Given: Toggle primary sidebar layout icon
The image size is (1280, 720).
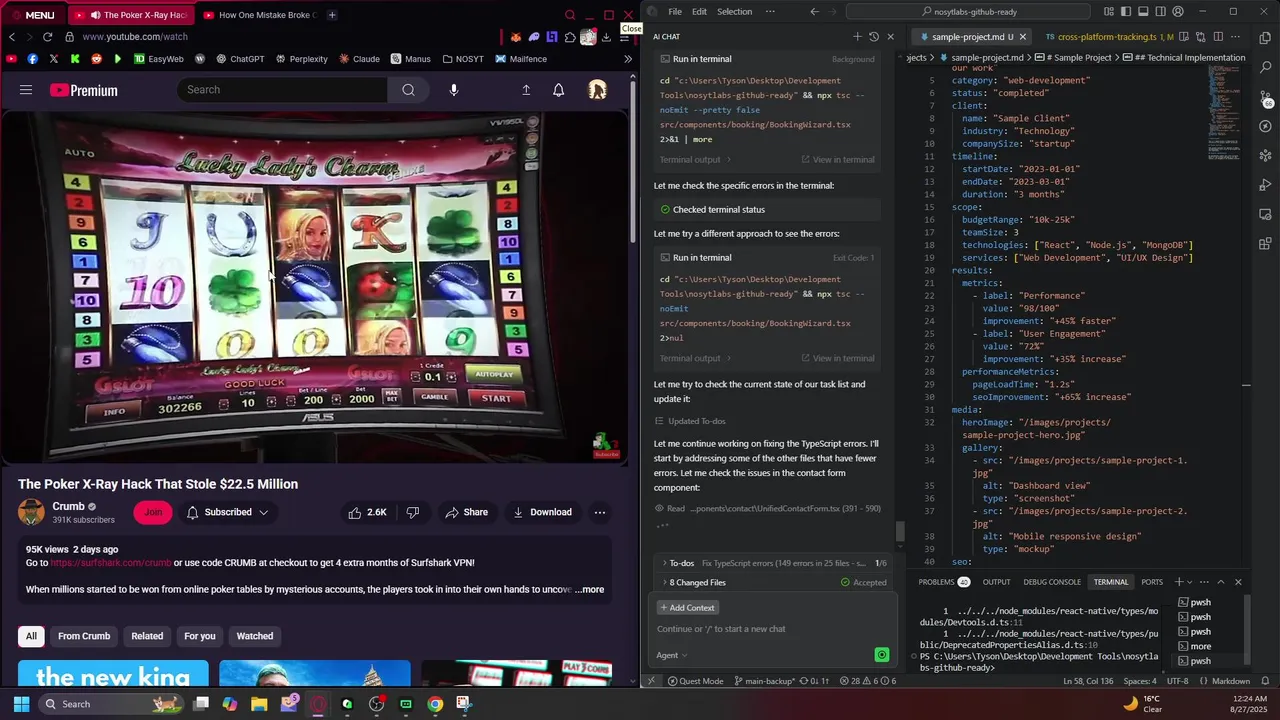Looking at the screenshot, I should pos(1126,12).
